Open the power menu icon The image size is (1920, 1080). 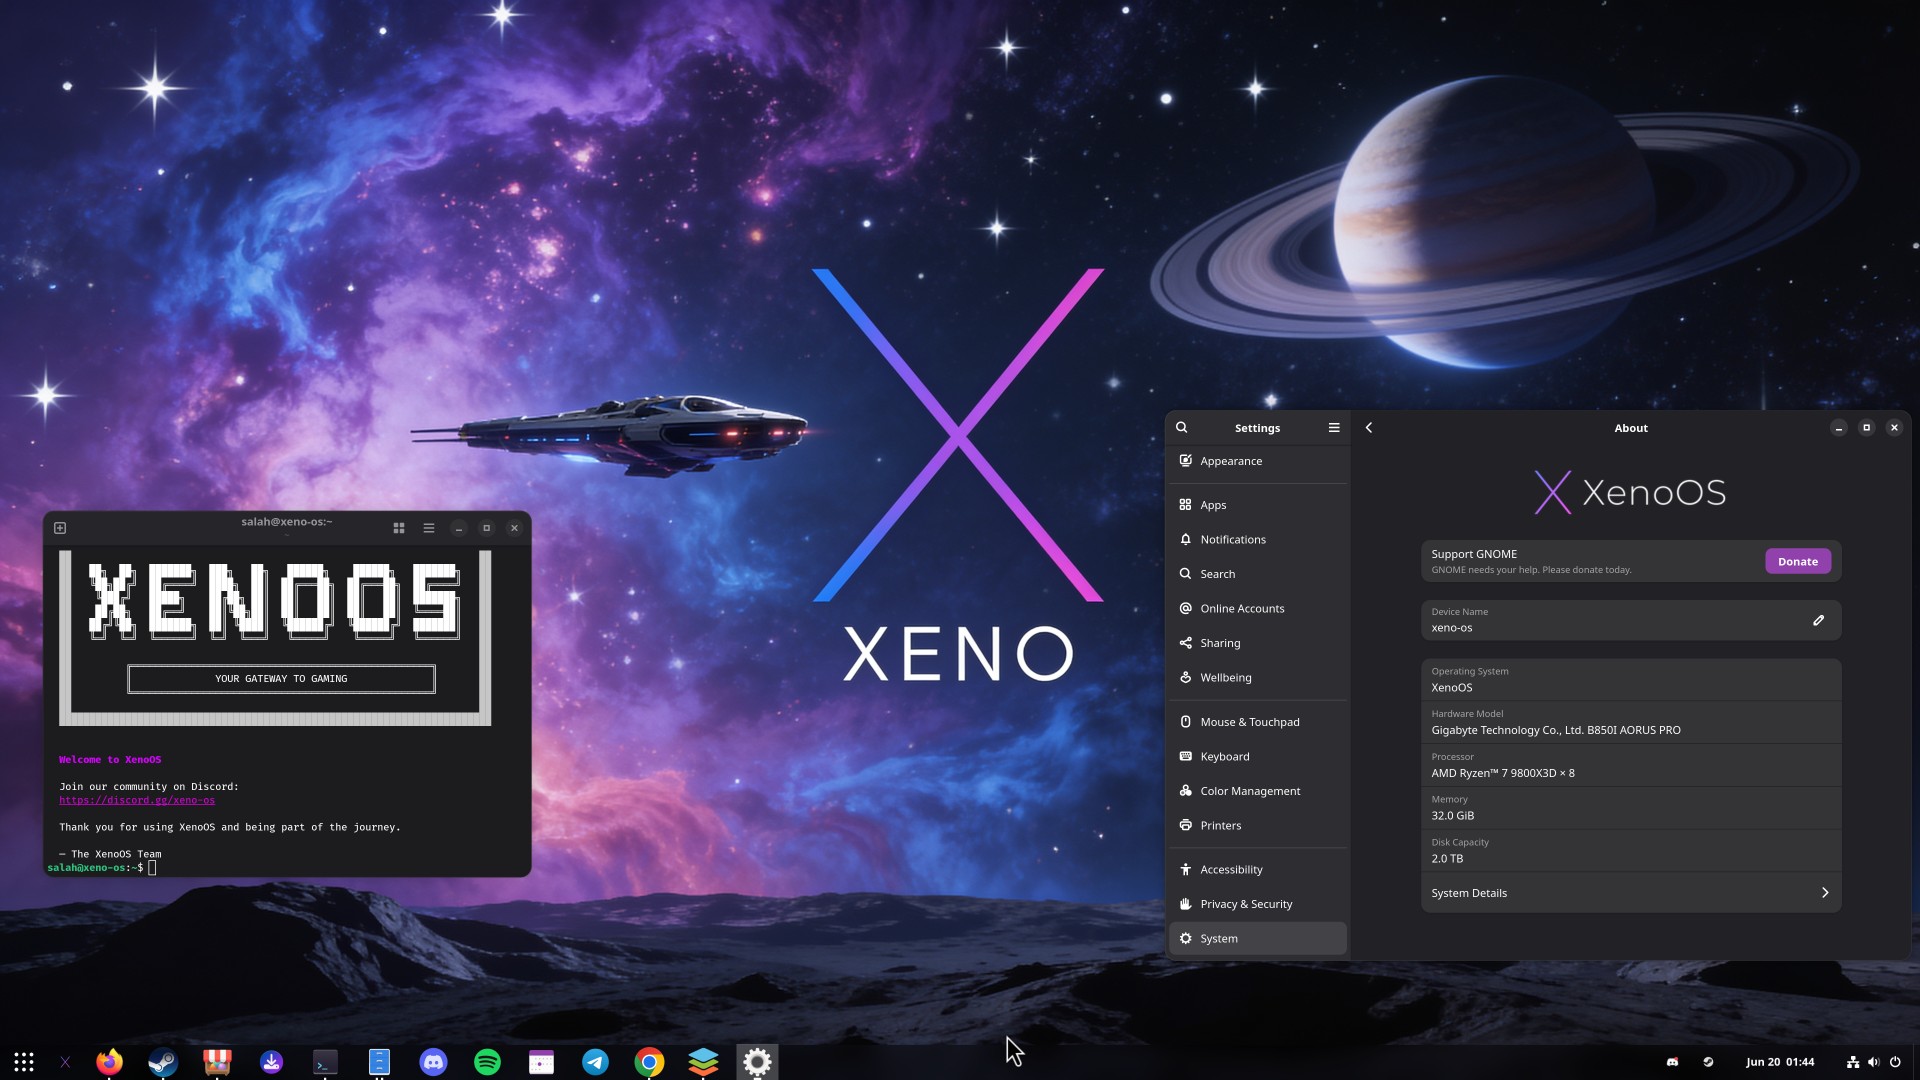[1895, 1062]
